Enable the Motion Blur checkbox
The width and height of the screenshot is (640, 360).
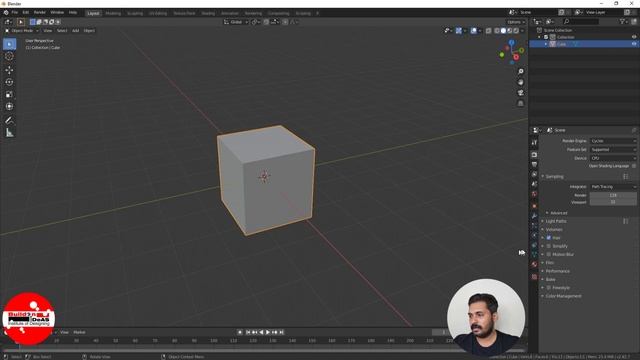549,254
